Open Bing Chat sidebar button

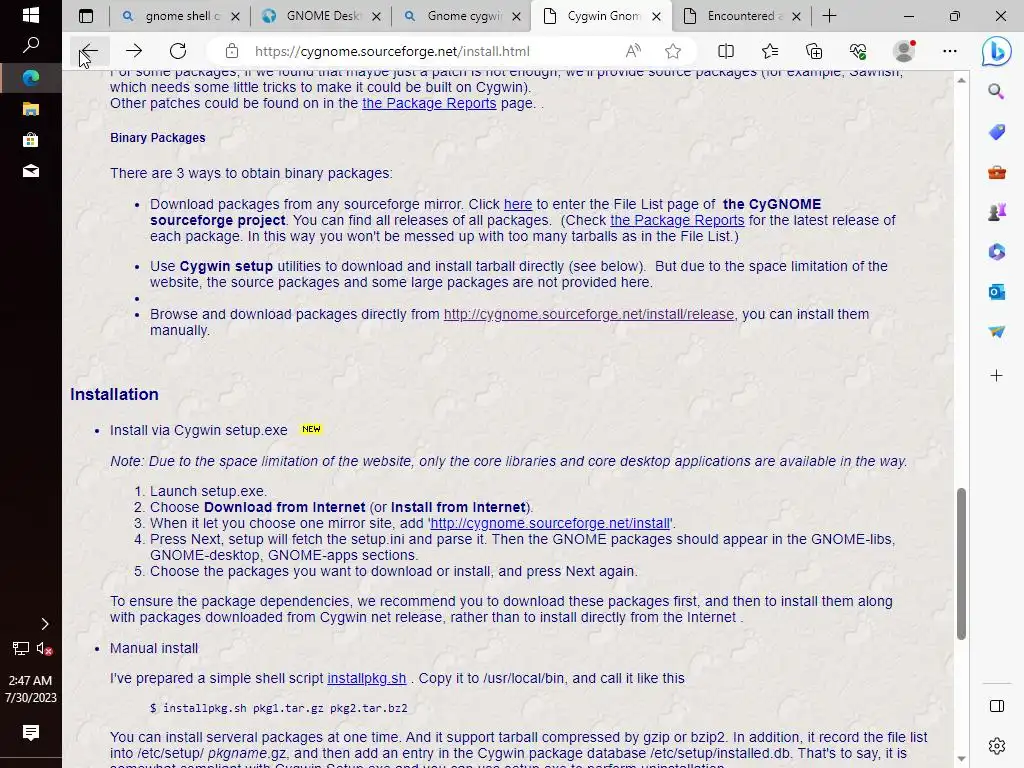pyautogui.click(x=996, y=52)
